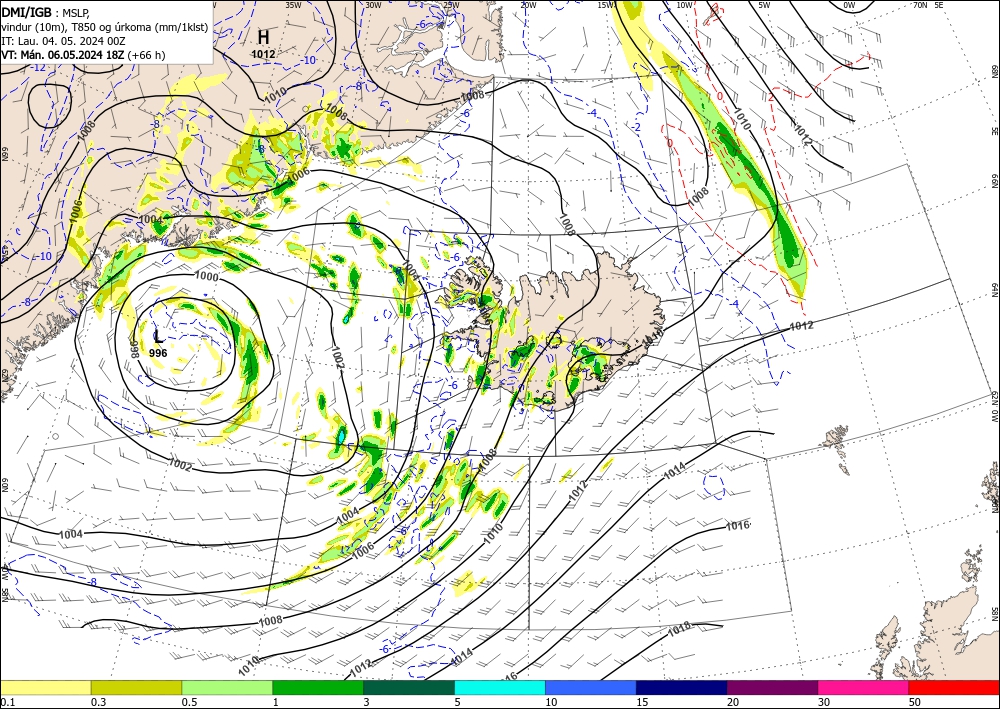Select the navy 15–20 legend swatch
This screenshot has width=1000, height=709.
click(682, 687)
